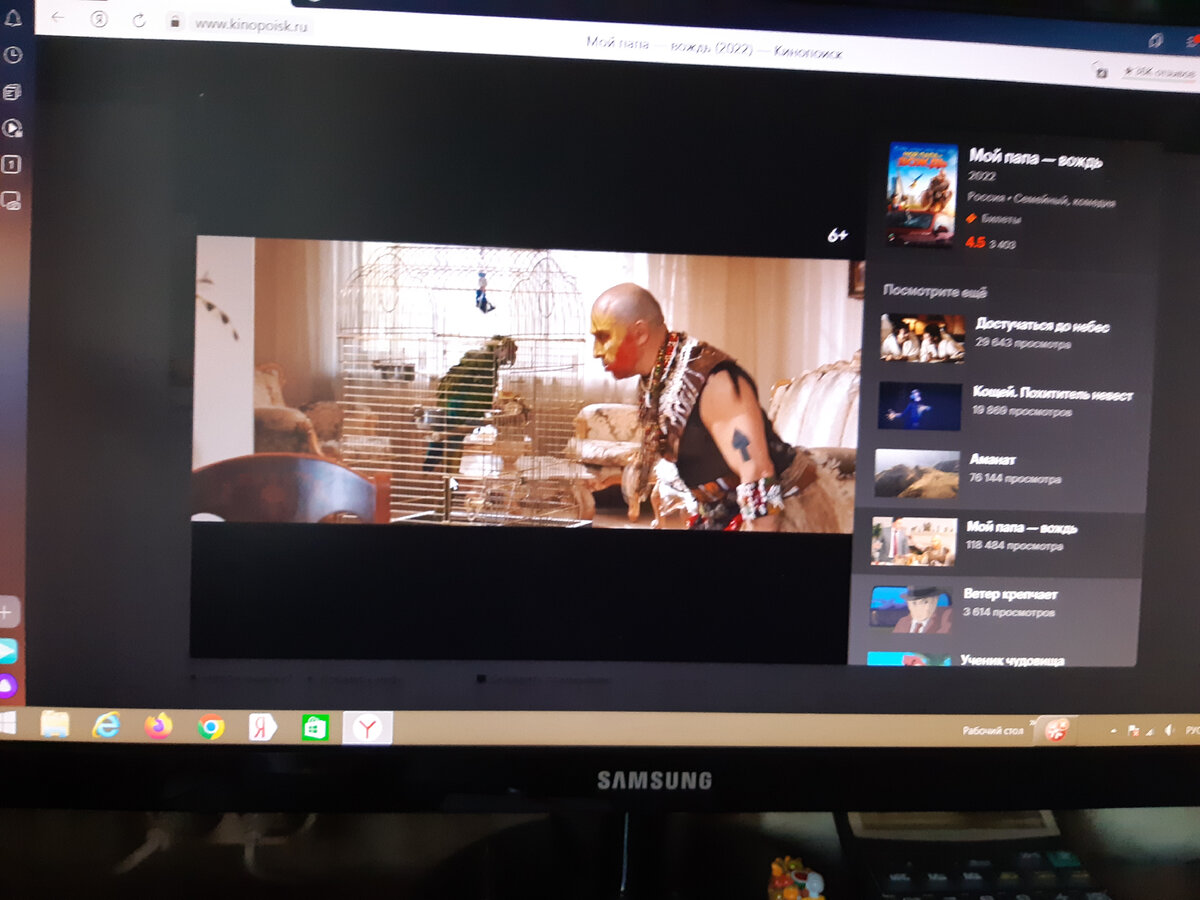Play 'Кощей. Похититель невест' trailer
1200x900 pixels.
point(1053,394)
